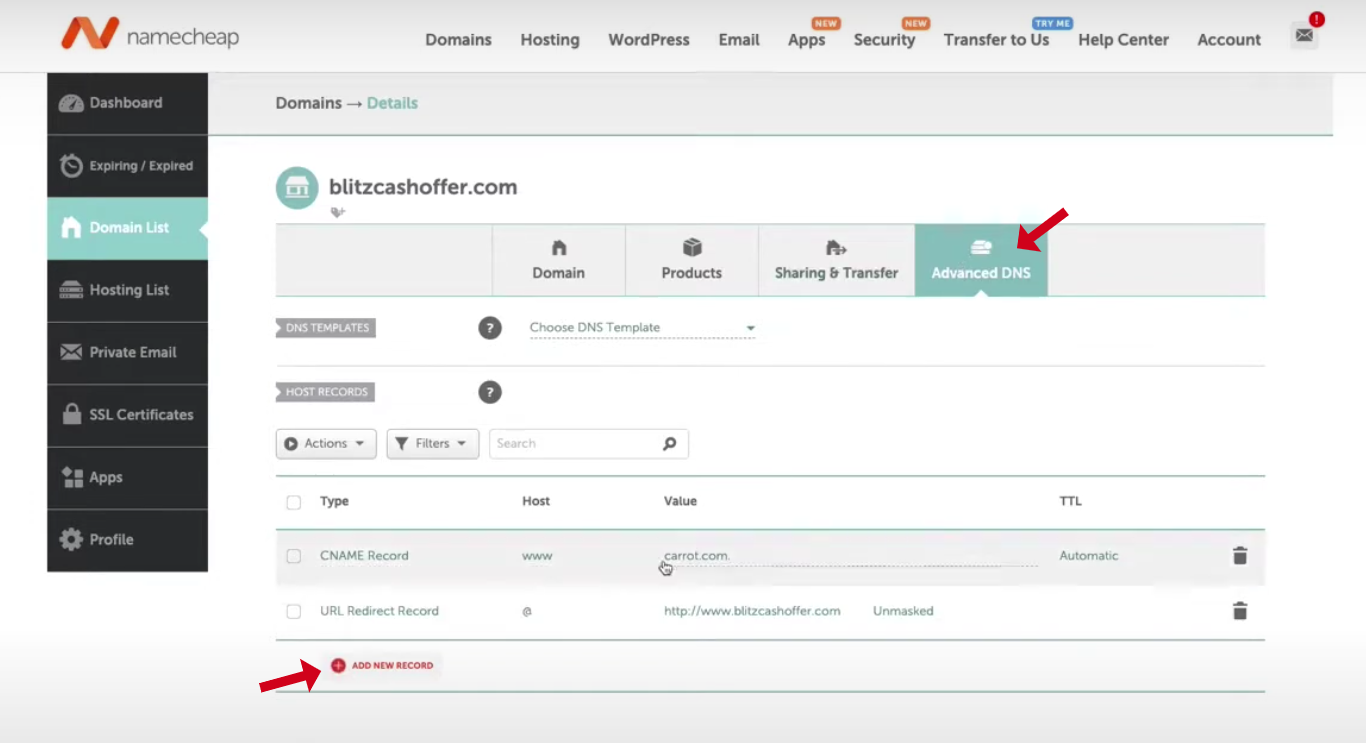Focus the host records Search field
Screen dimensions: 1366x743
(588, 444)
